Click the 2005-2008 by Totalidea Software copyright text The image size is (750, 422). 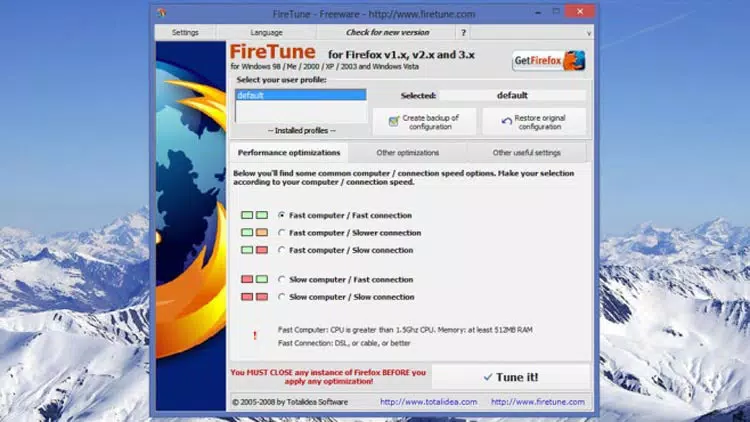[290, 402]
